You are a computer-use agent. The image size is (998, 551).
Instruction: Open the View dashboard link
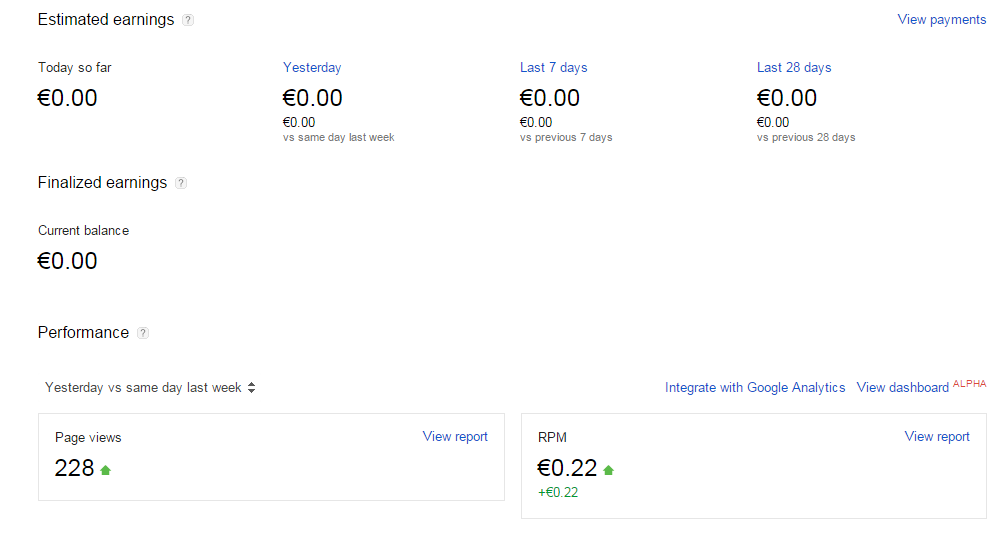[902, 388]
